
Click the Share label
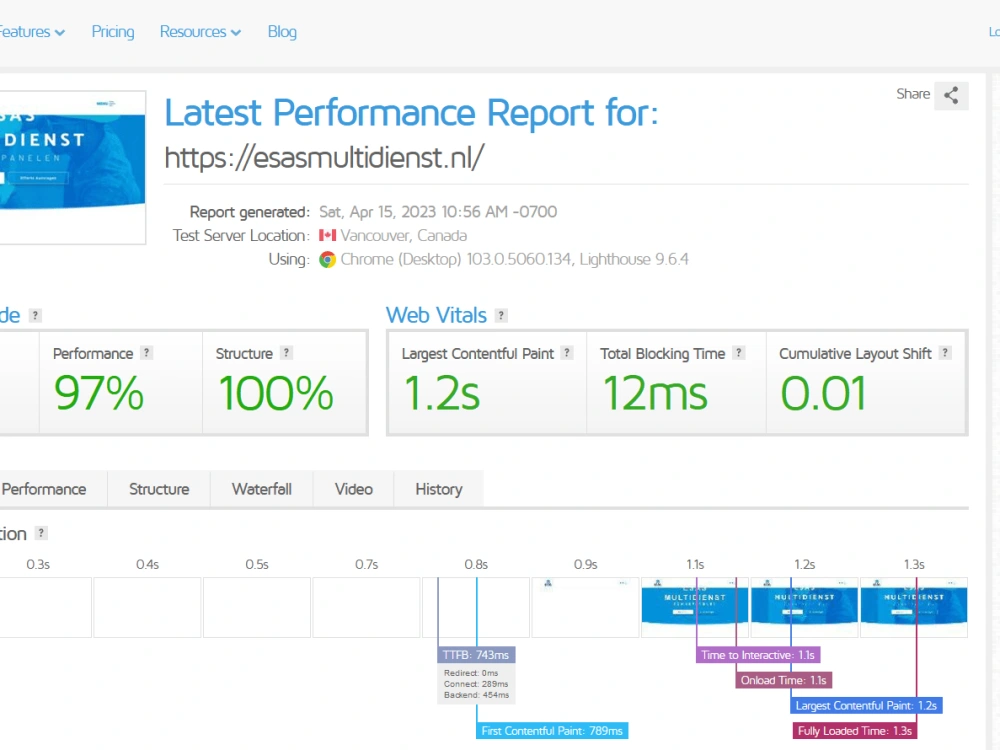(913, 94)
